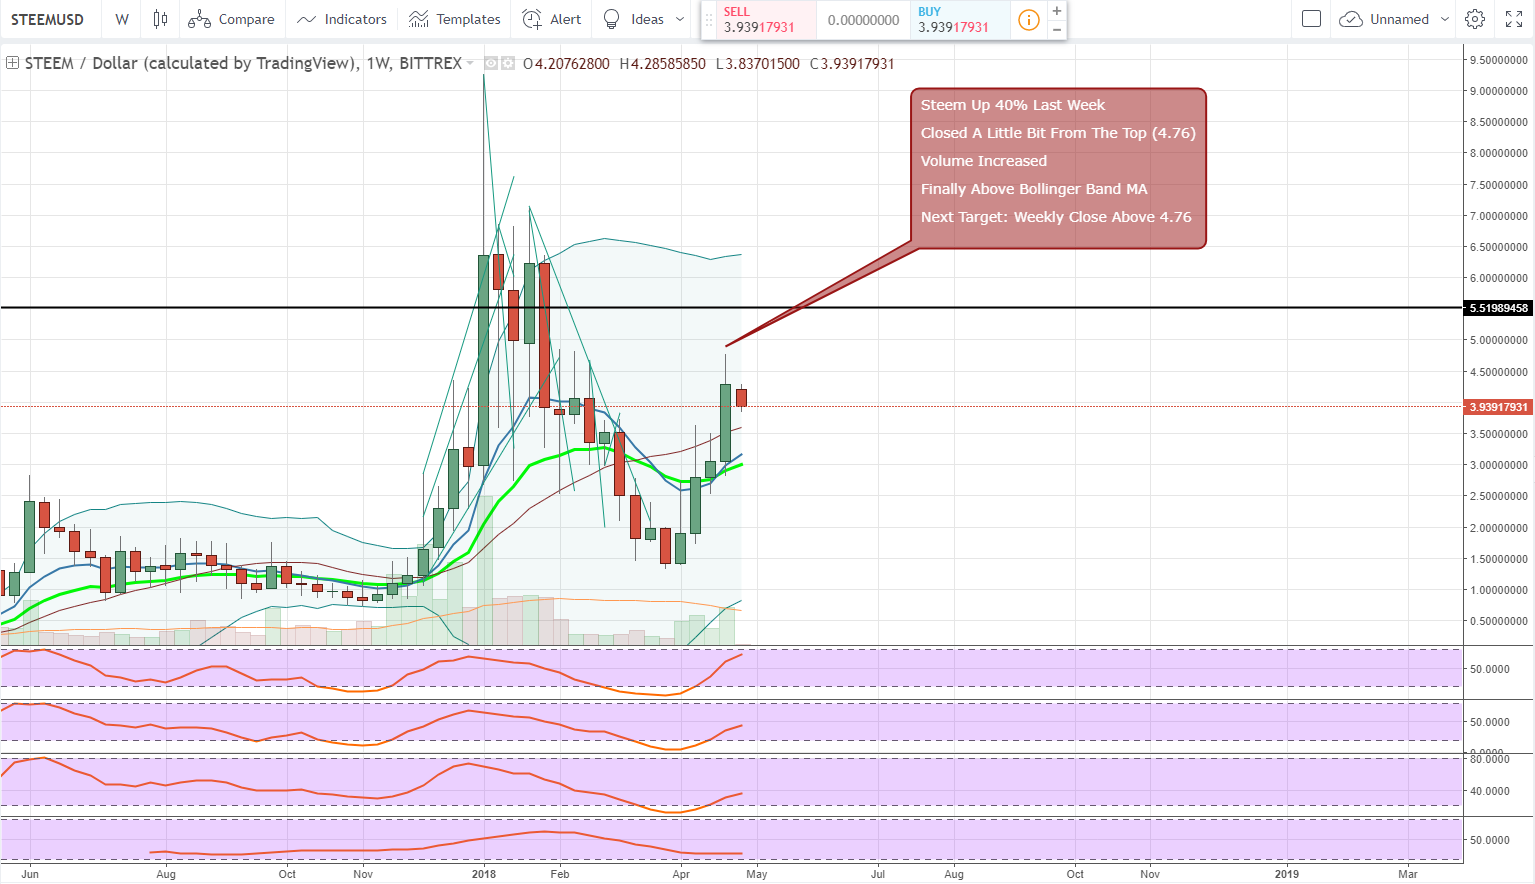Screen dimensions: 1535x884
Task: Create a new Alert
Action: [x=552, y=19]
